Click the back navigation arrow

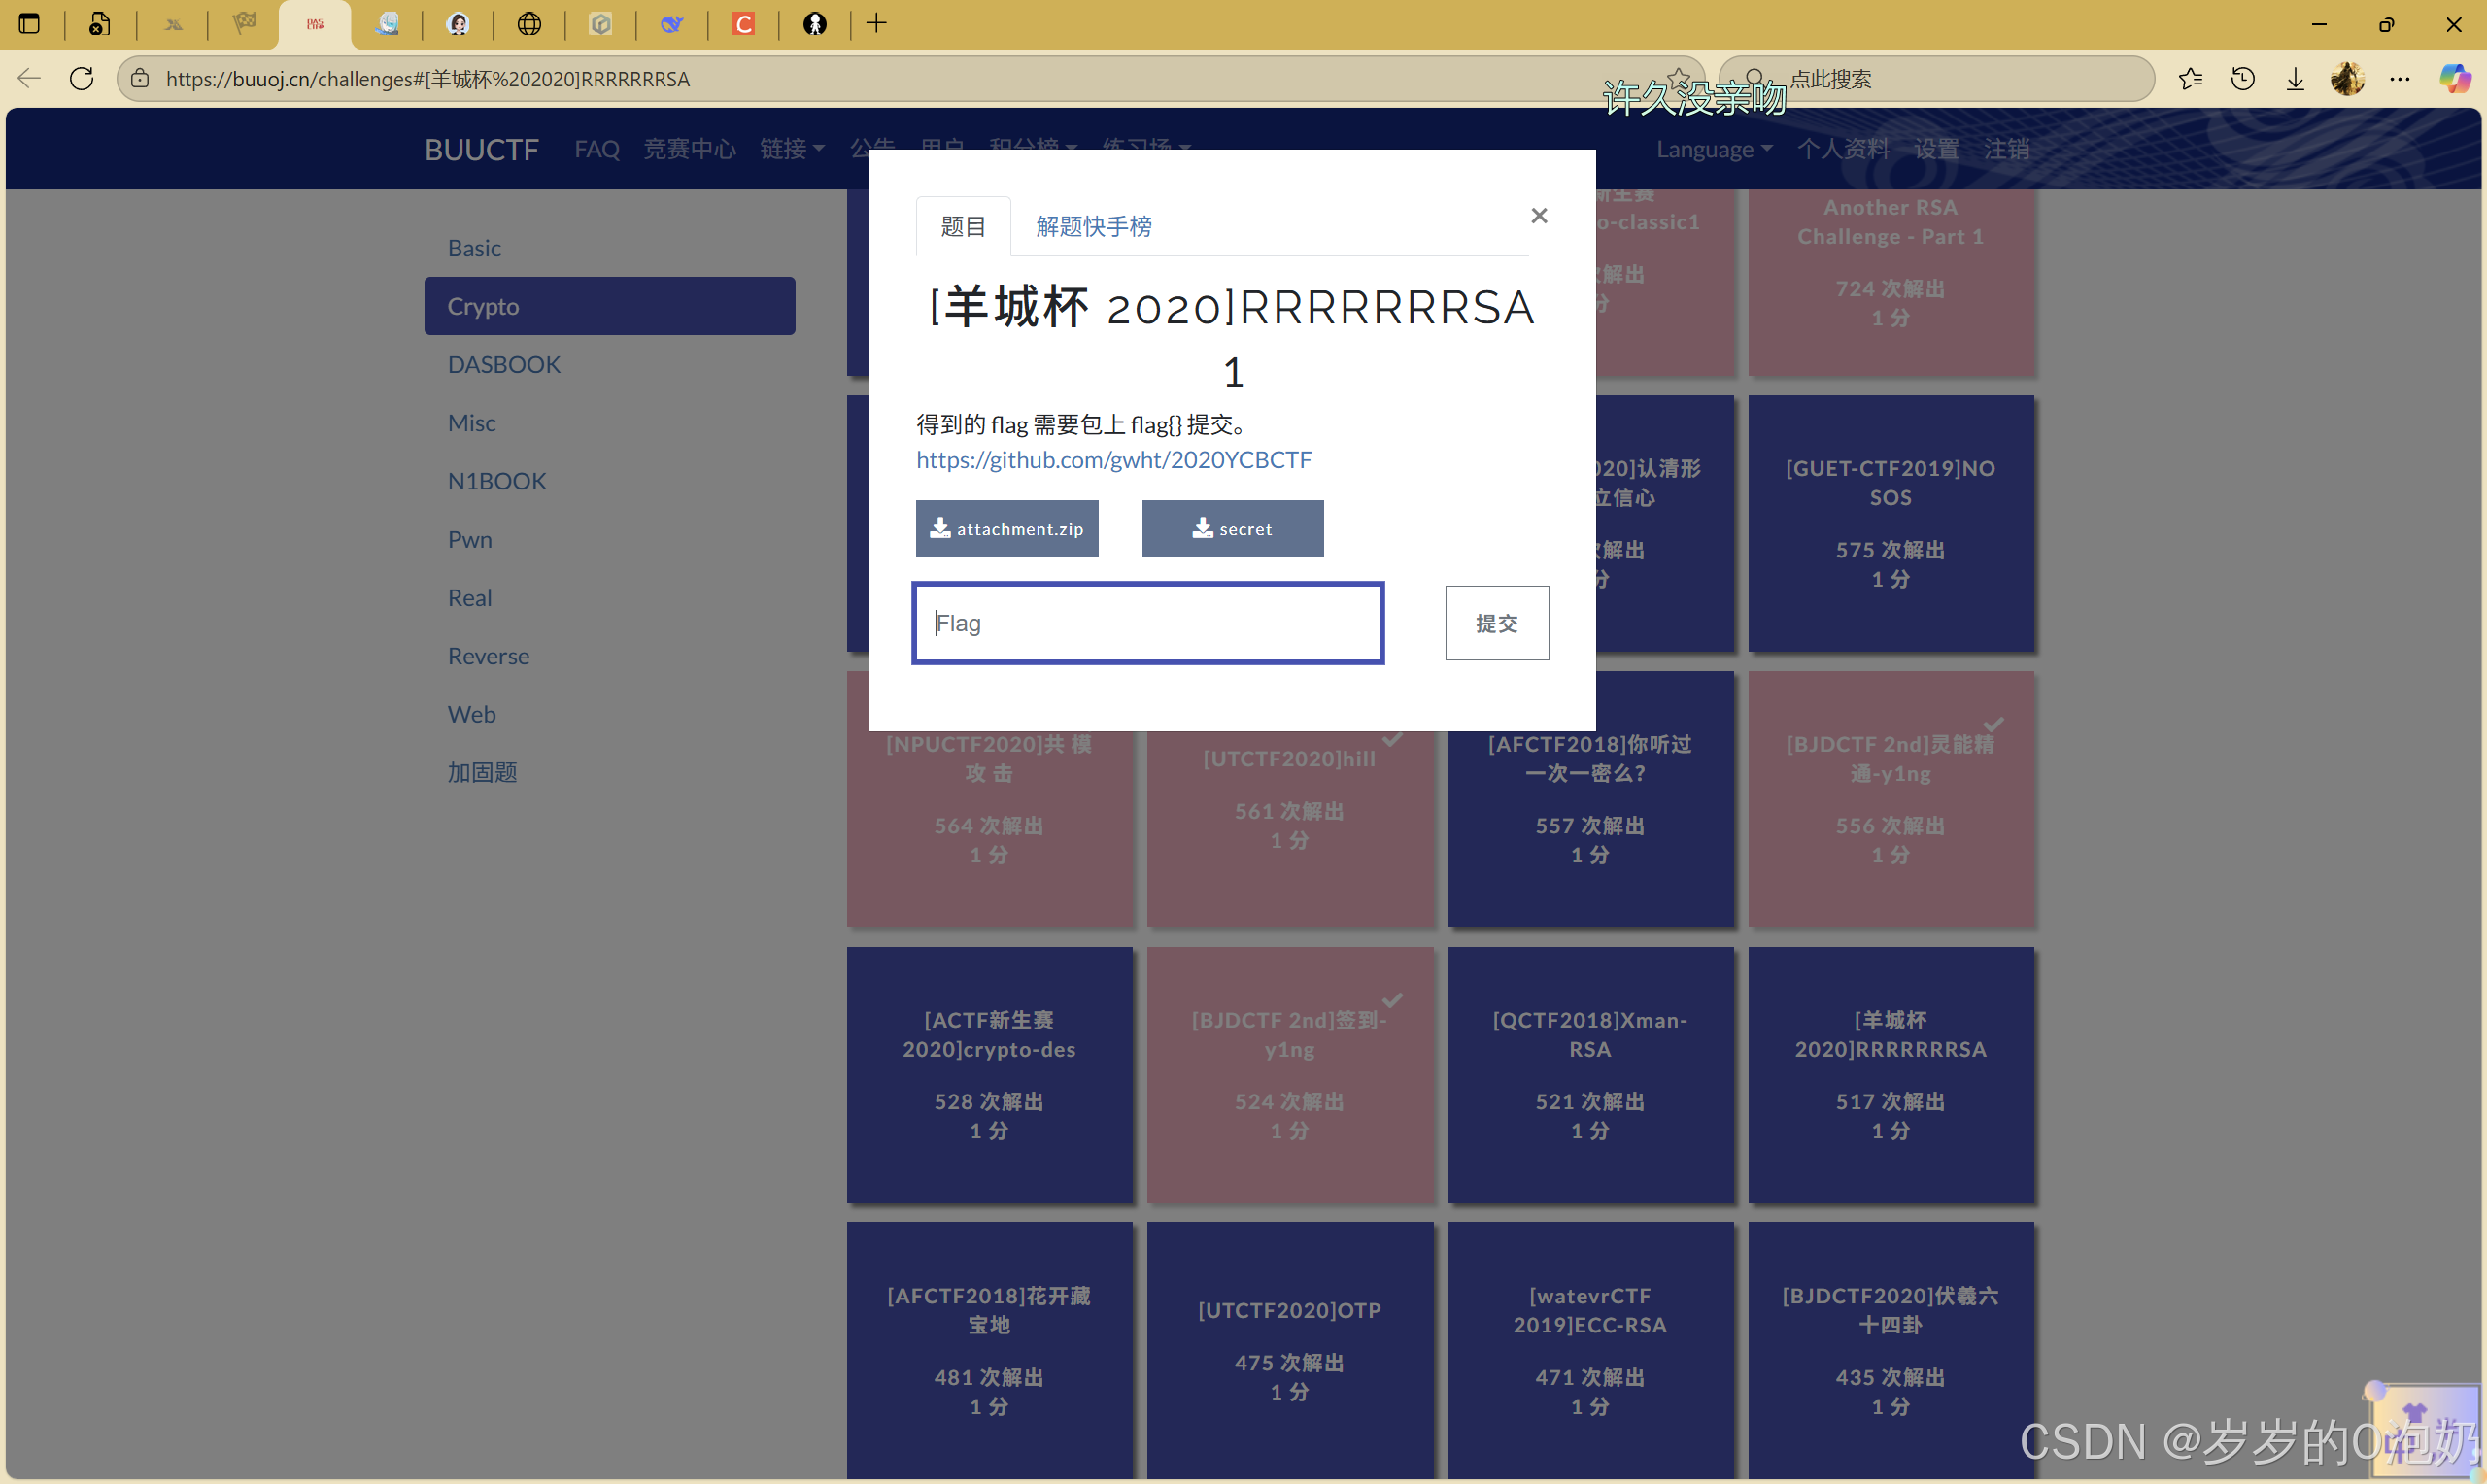click(x=28, y=79)
